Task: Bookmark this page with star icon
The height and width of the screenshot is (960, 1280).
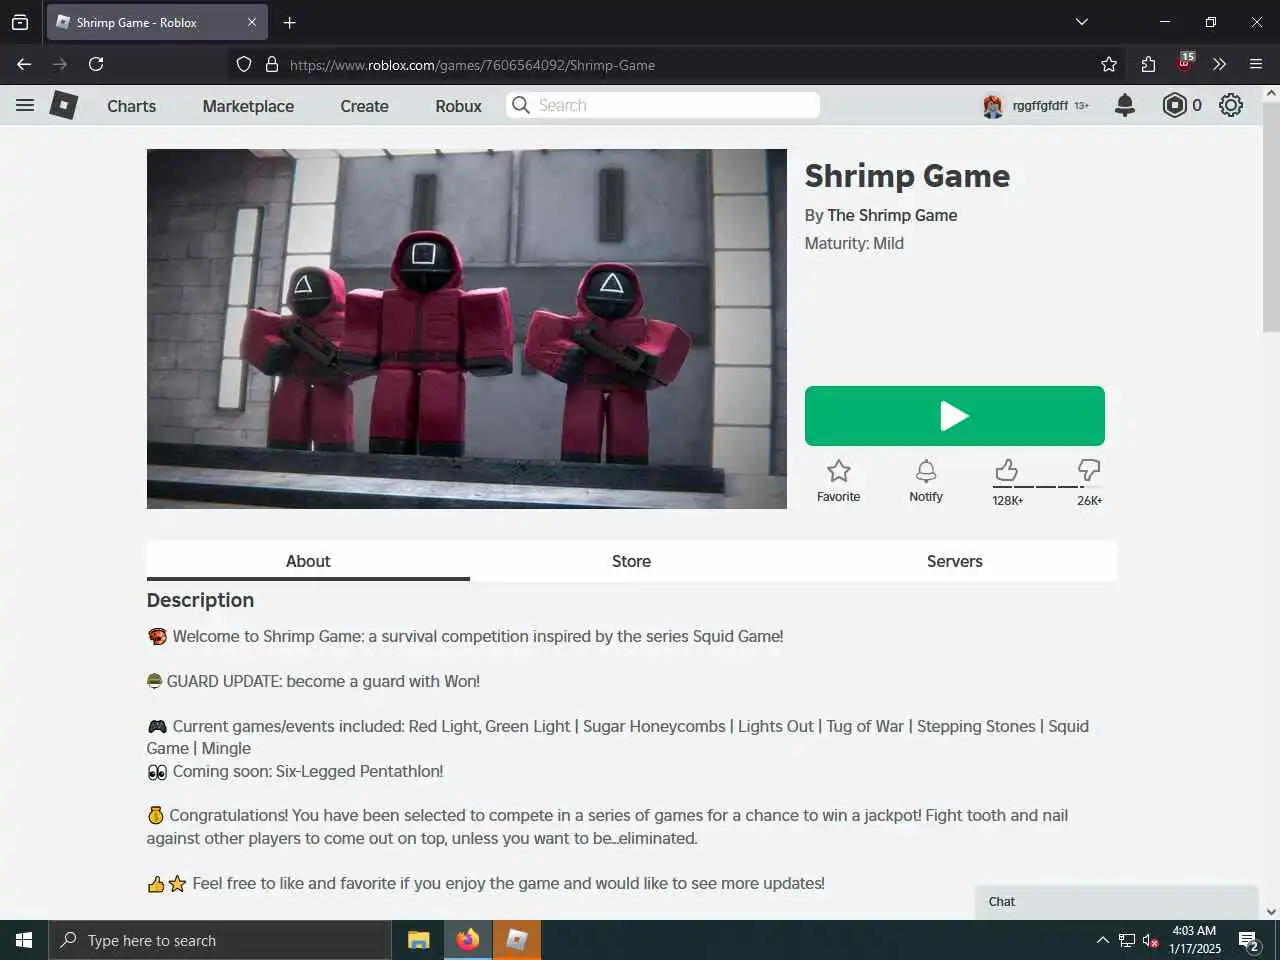Action: pyautogui.click(x=1108, y=64)
